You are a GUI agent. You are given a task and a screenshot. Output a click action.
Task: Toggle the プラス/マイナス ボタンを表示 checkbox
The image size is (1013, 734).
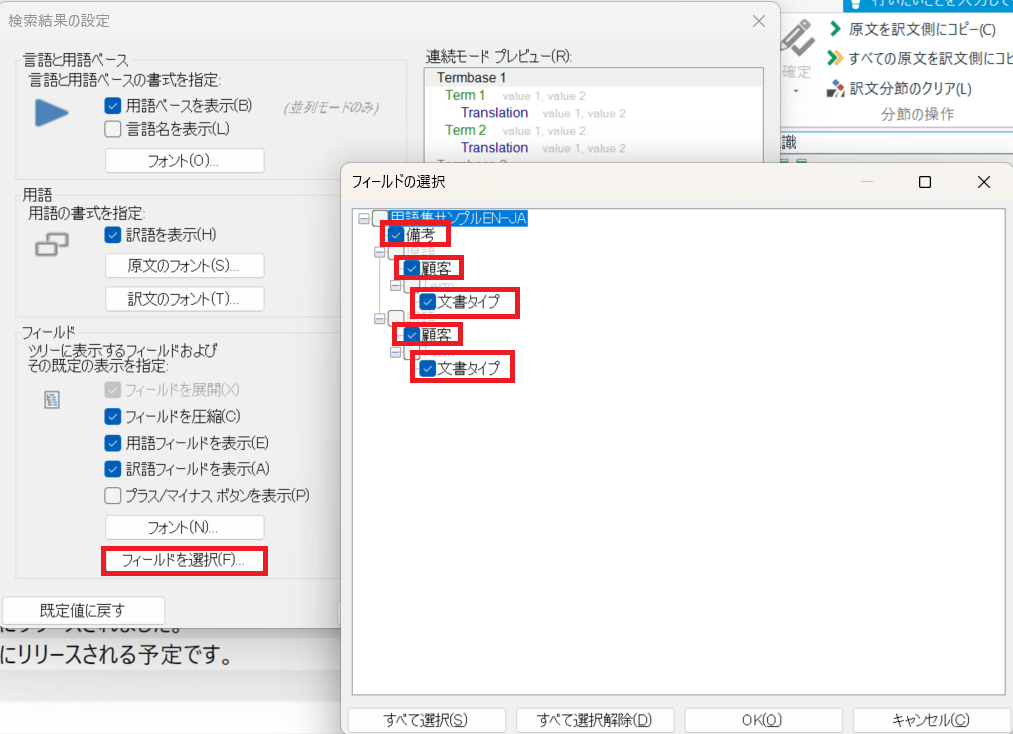(x=113, y=495)
